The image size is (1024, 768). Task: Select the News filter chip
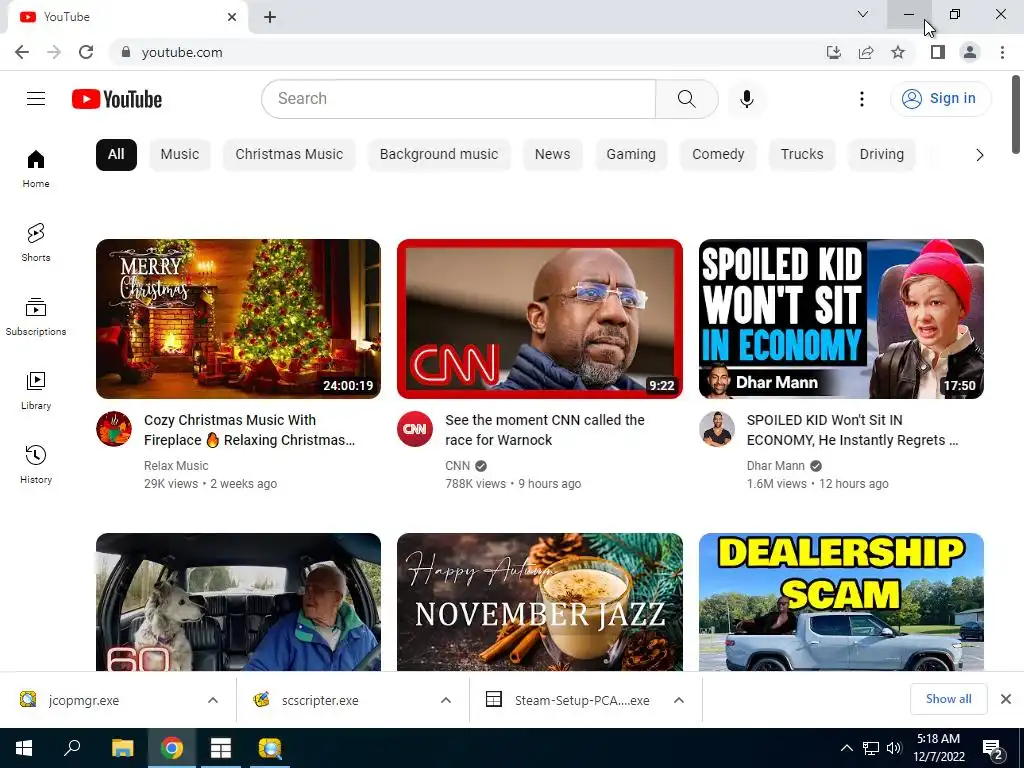pyautogui.click(x=552, y=155)
